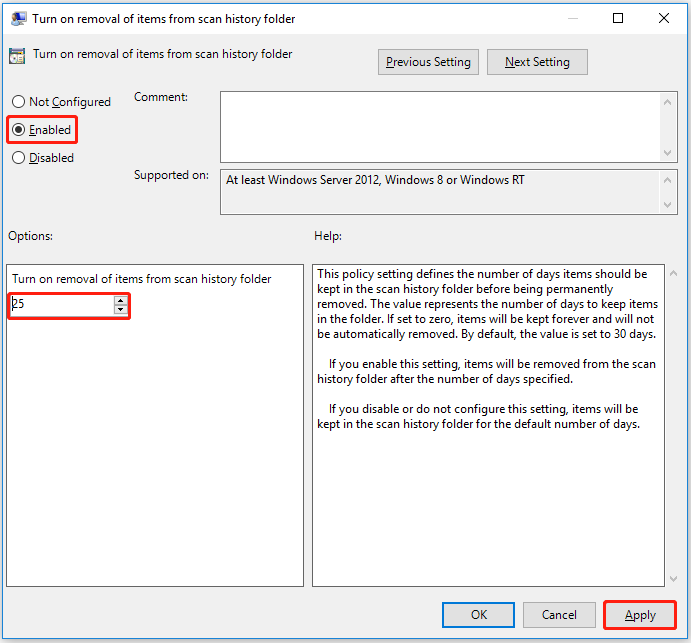Screen dimensions: 691x643
Task: Click the title bar policy window icon
Action: pos(18,19)
